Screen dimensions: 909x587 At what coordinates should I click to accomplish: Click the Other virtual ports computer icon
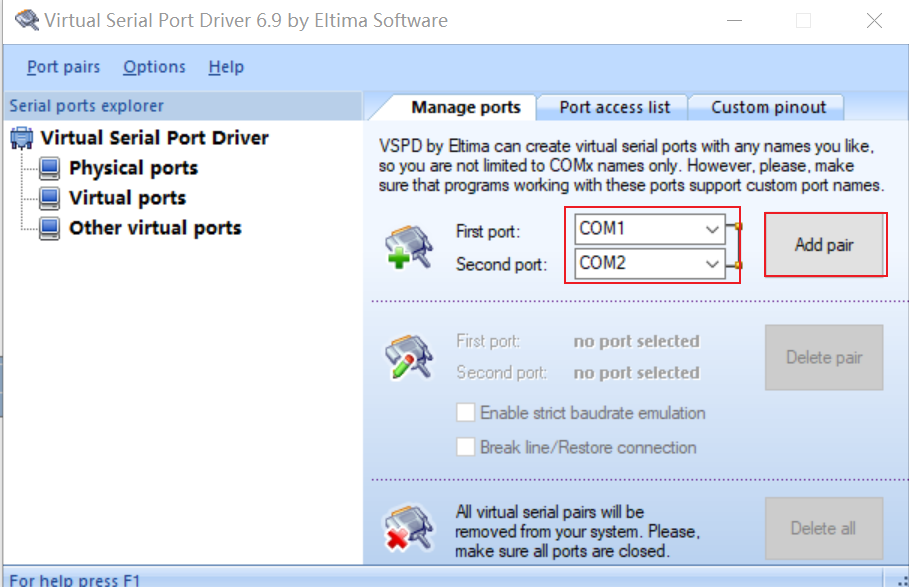click(49, 228)
